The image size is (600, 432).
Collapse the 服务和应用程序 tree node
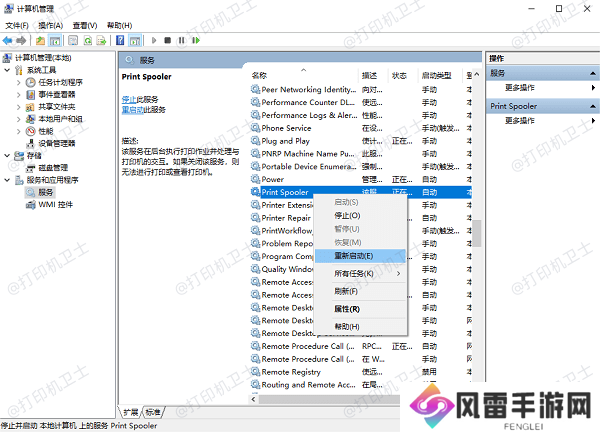pyautogui.click(x=8, y=180)
